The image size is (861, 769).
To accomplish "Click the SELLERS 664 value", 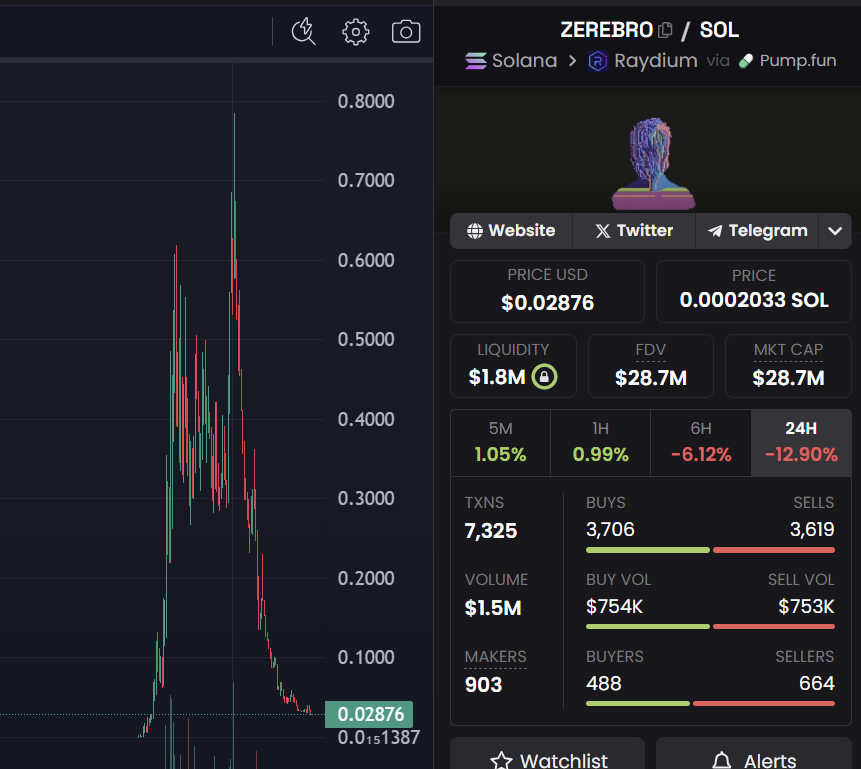I will (x=817, y=683).
